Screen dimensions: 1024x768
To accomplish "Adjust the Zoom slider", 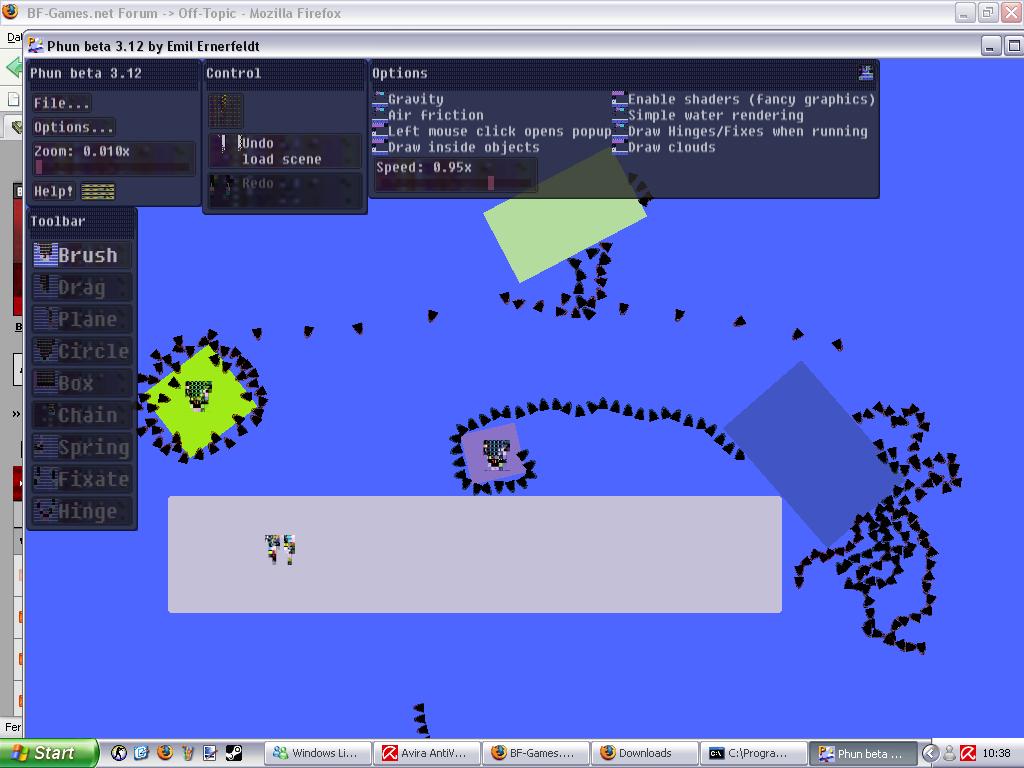I will pyautogui.click(x=114, y=167).
